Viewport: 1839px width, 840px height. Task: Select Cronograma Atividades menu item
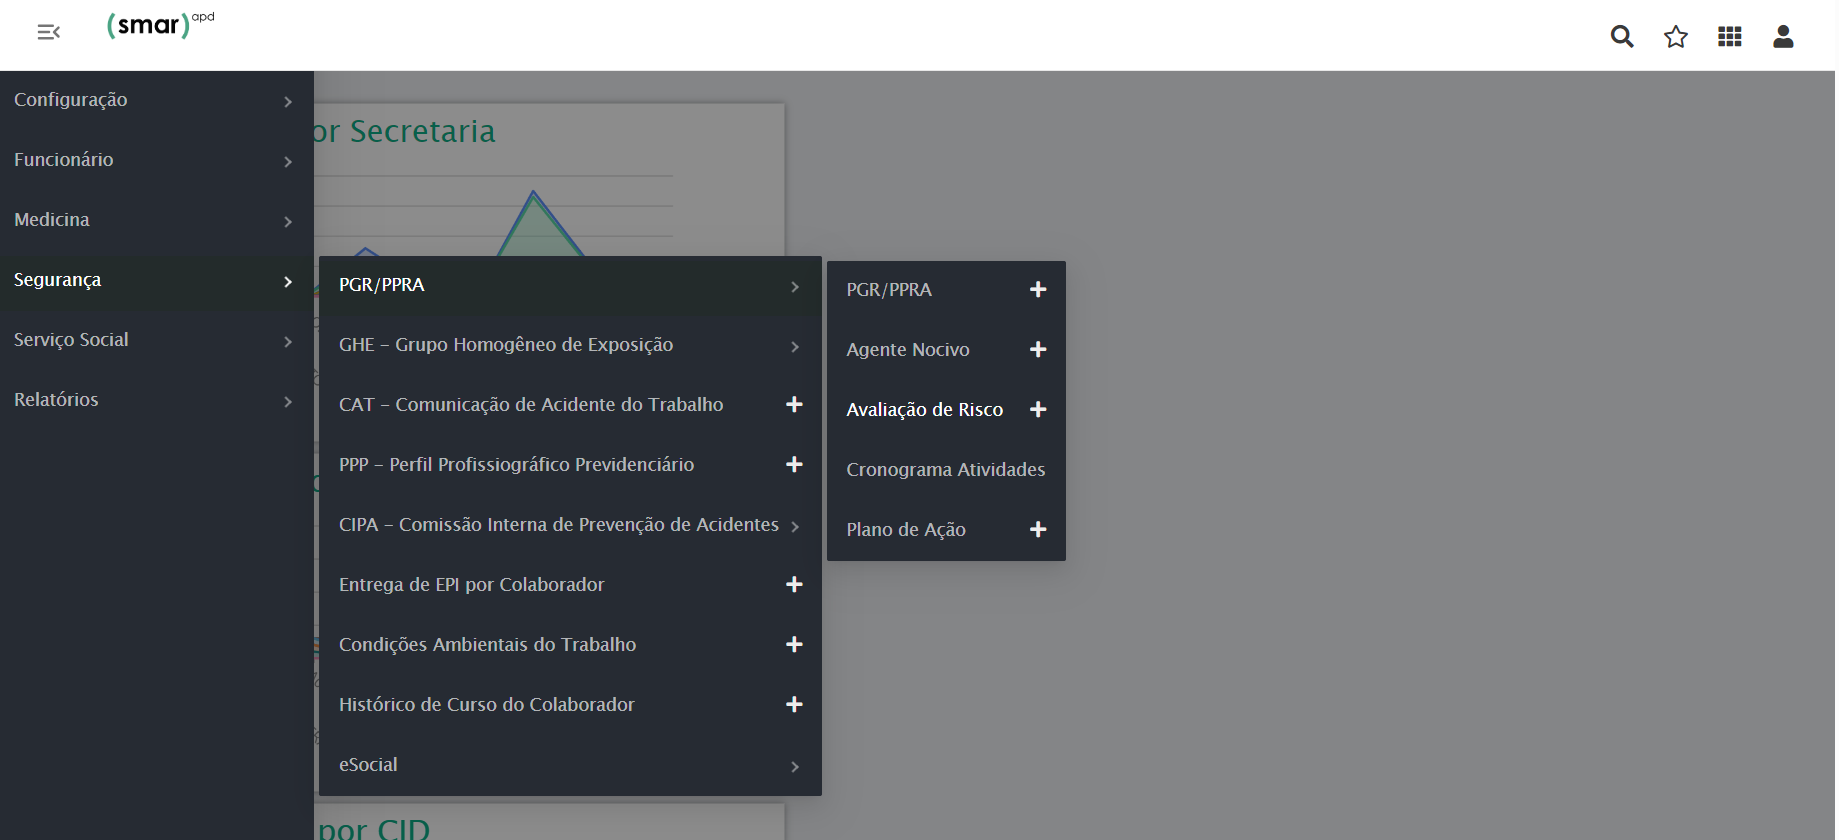[x=945, y=469]
